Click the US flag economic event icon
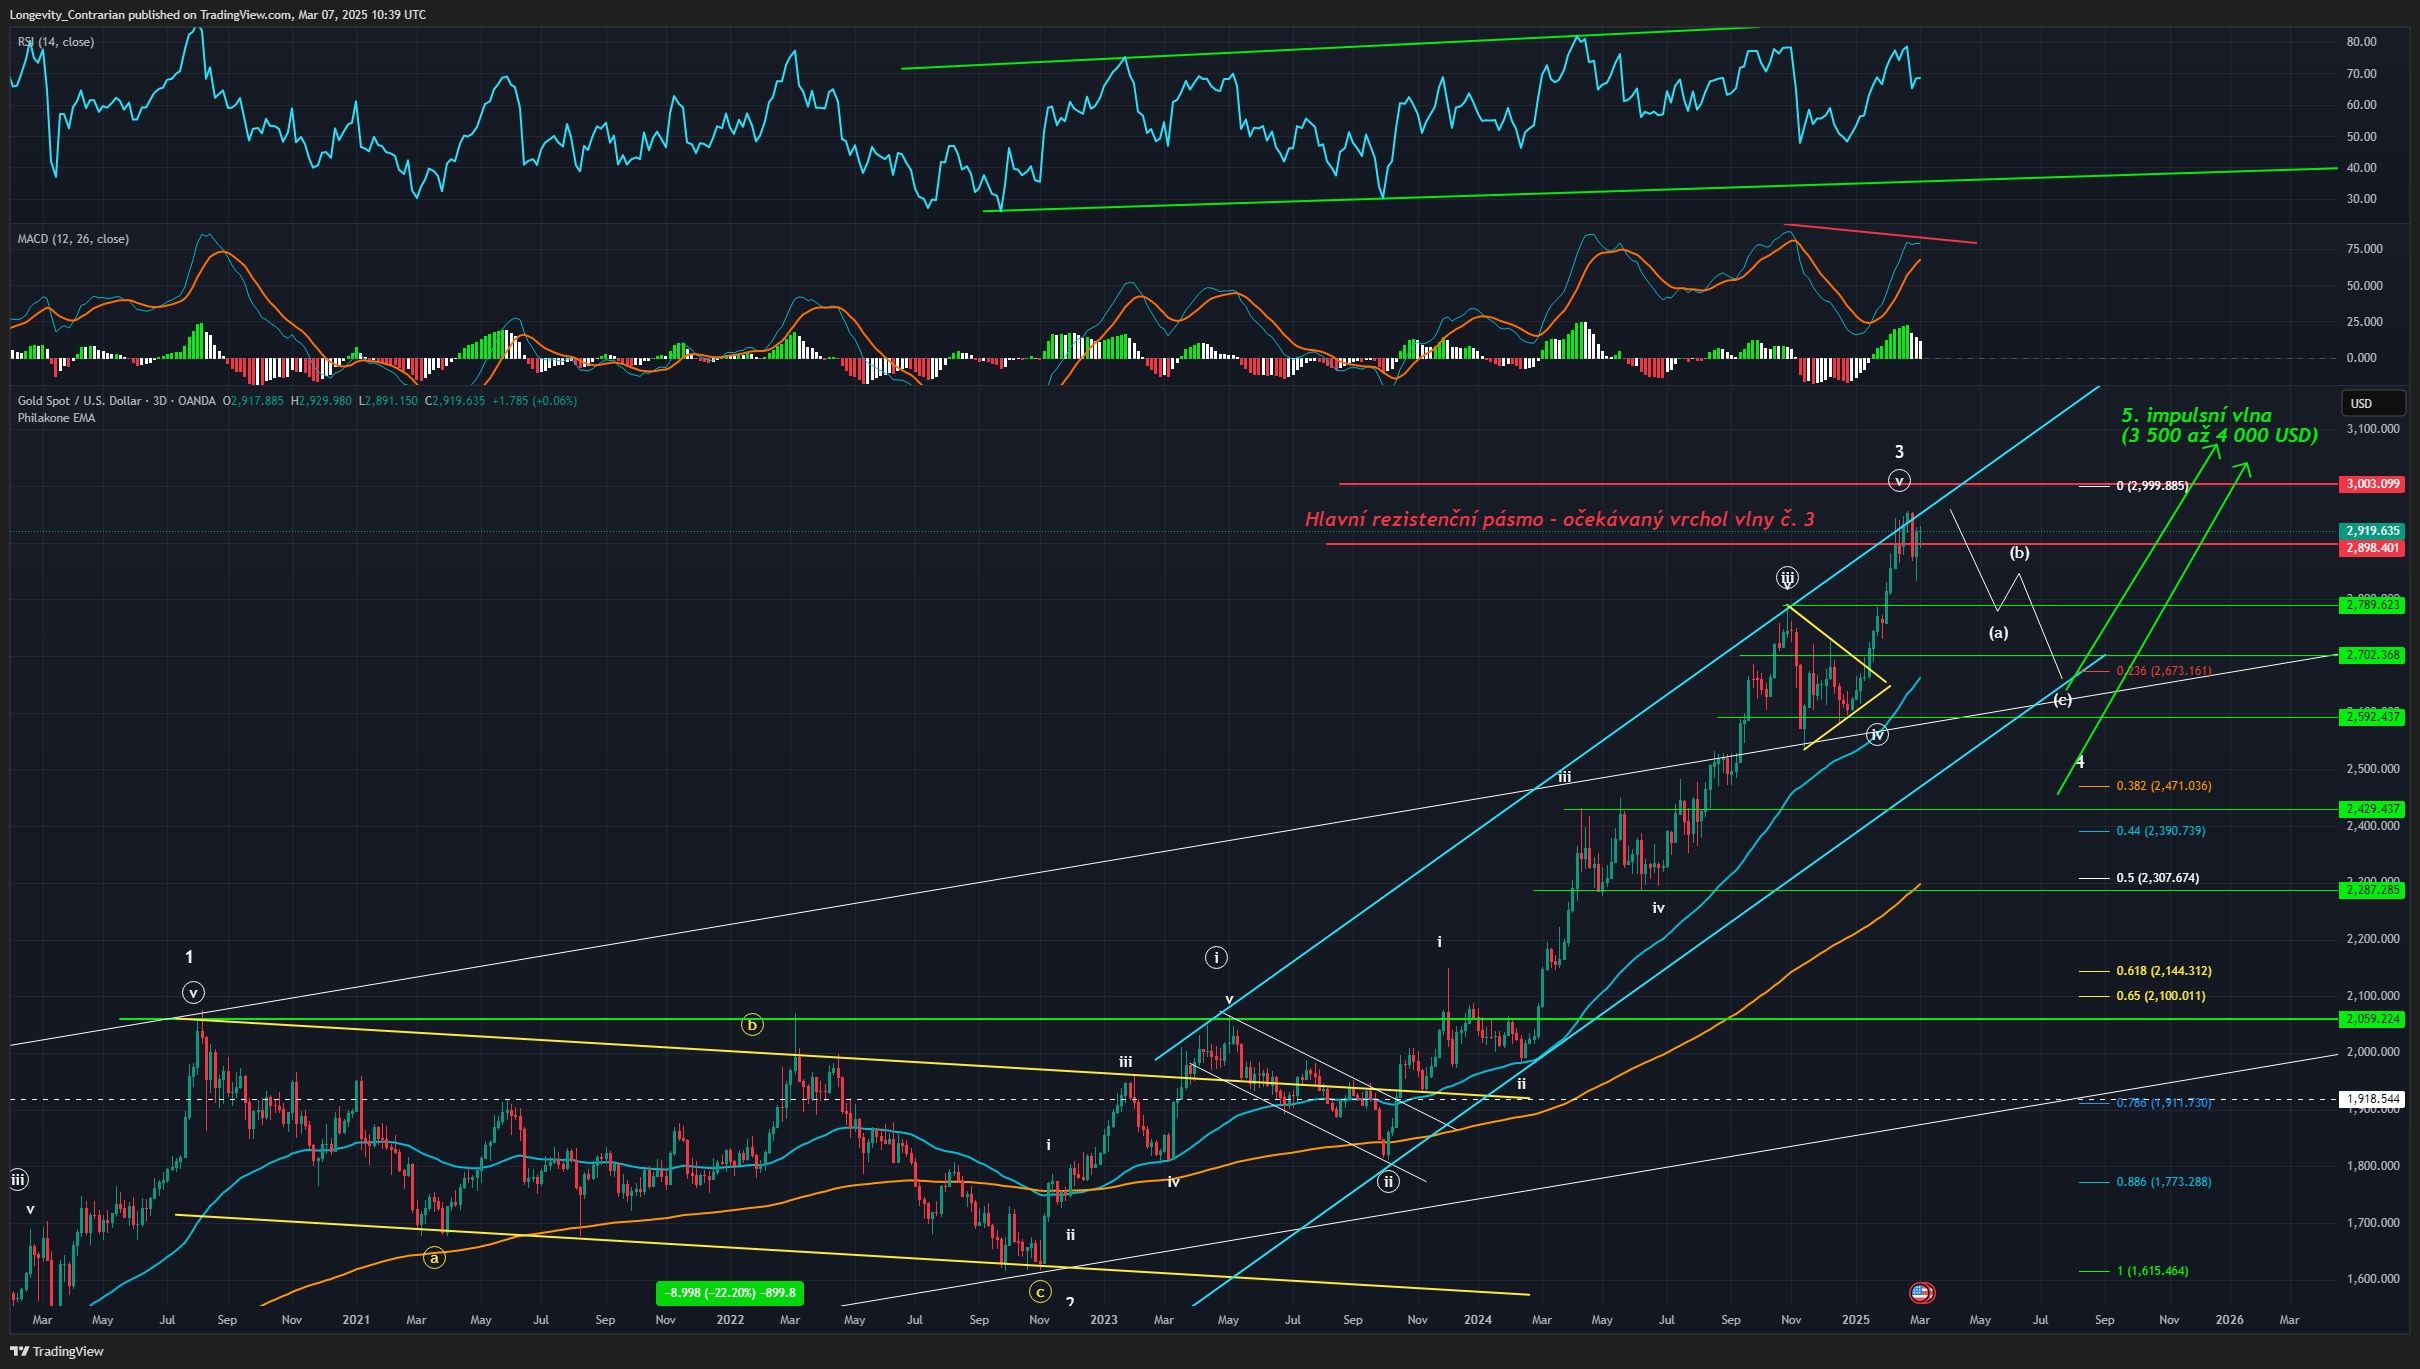The image size is (2420, 1369). 1920,1293
